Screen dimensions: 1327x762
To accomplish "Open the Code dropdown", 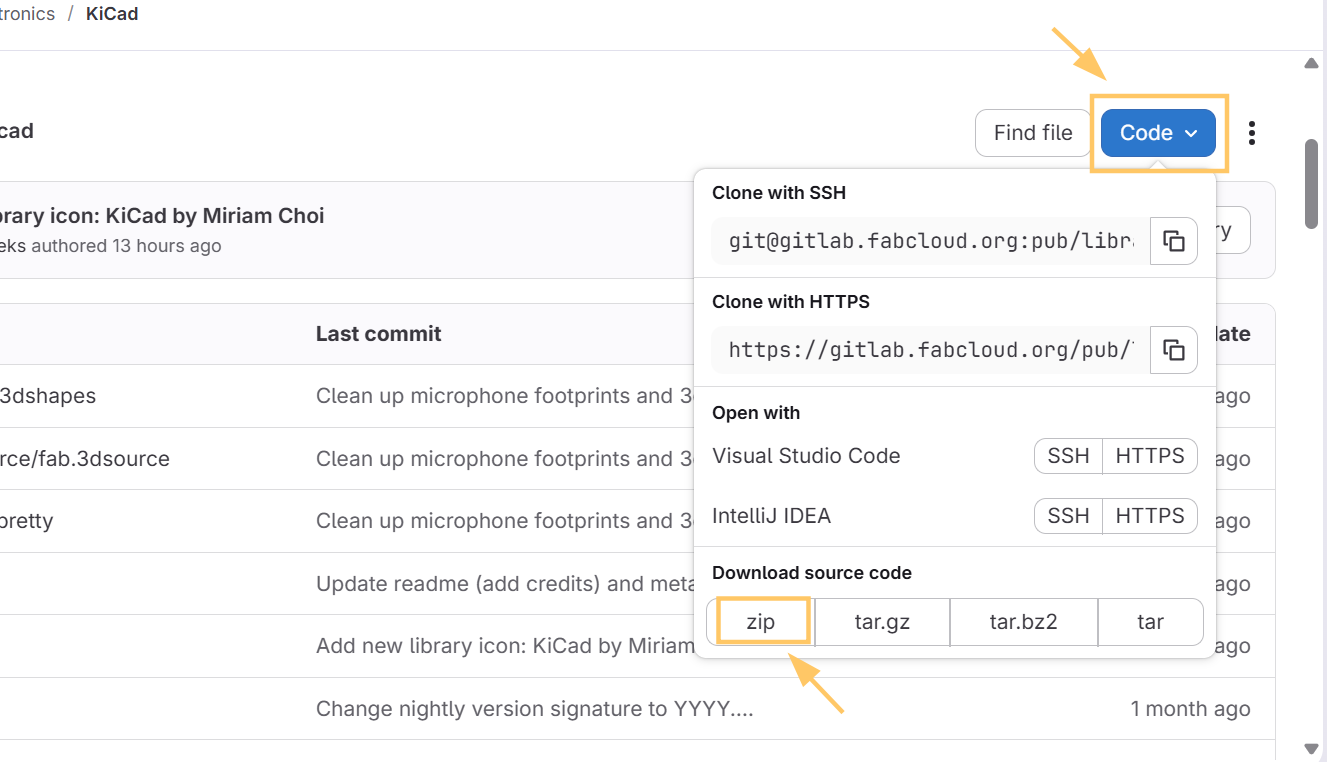I will [1157, 132].
